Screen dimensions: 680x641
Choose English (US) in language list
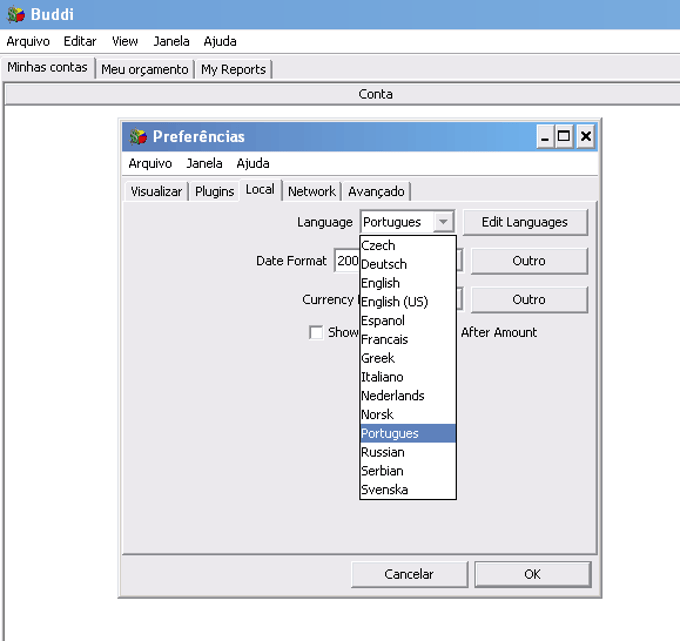point(408,302)
